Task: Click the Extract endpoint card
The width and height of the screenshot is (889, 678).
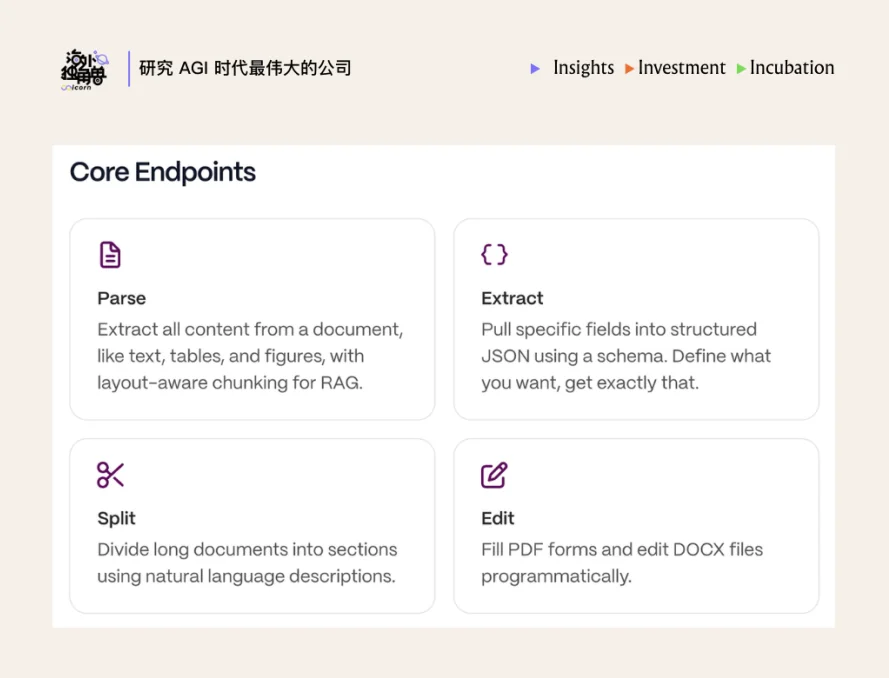Action: coord(636,318)
